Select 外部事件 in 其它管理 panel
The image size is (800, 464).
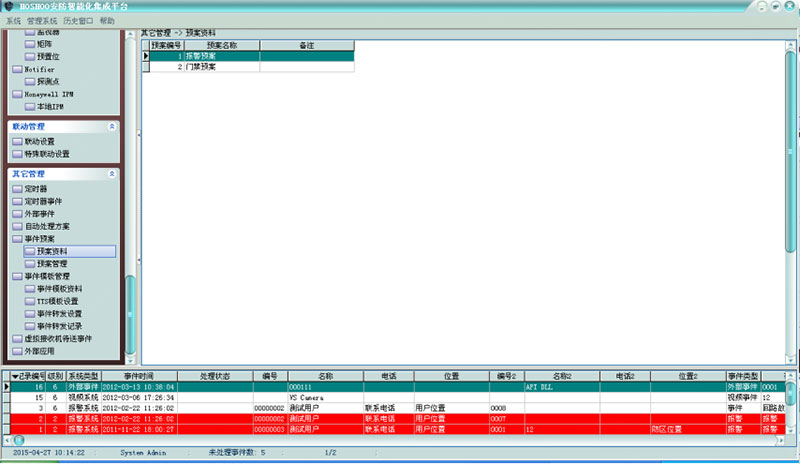point(38,214)
